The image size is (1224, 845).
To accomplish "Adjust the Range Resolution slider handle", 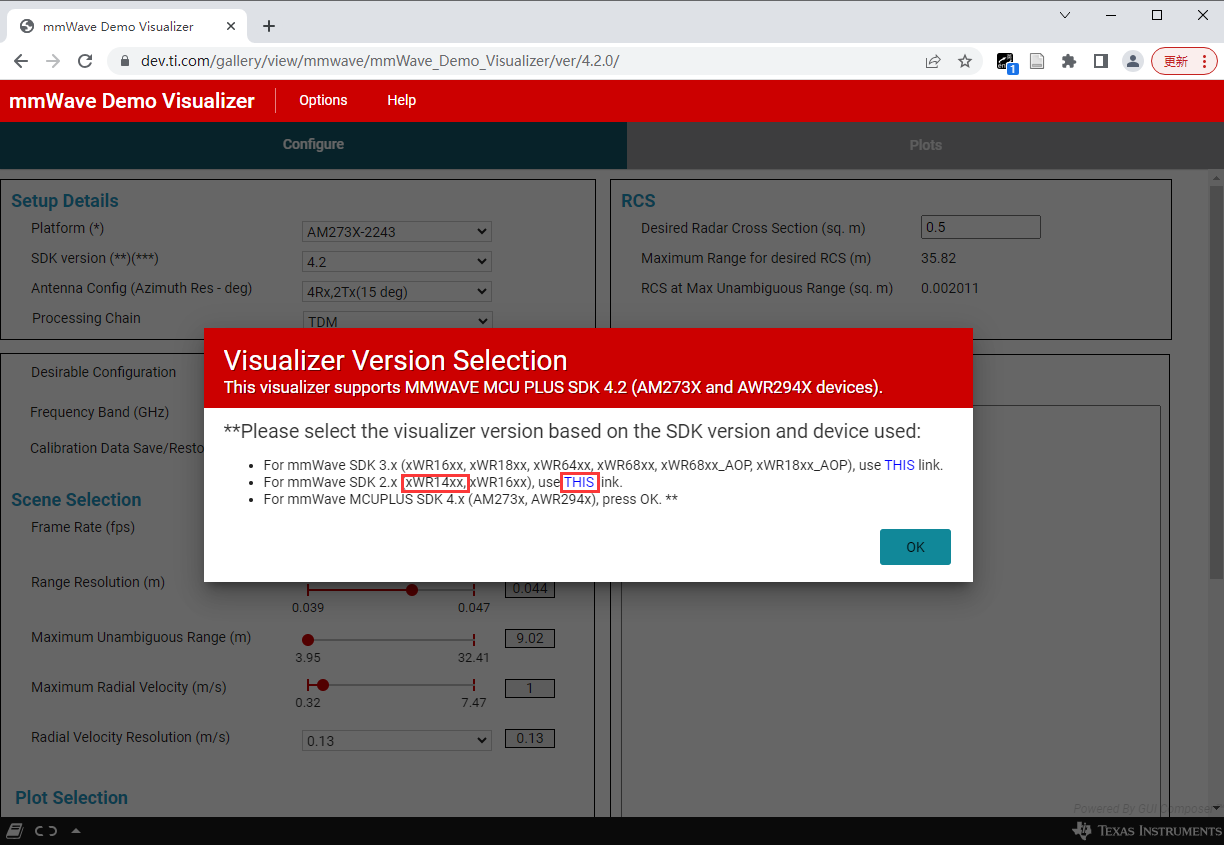I will click(x=412, y=590).
